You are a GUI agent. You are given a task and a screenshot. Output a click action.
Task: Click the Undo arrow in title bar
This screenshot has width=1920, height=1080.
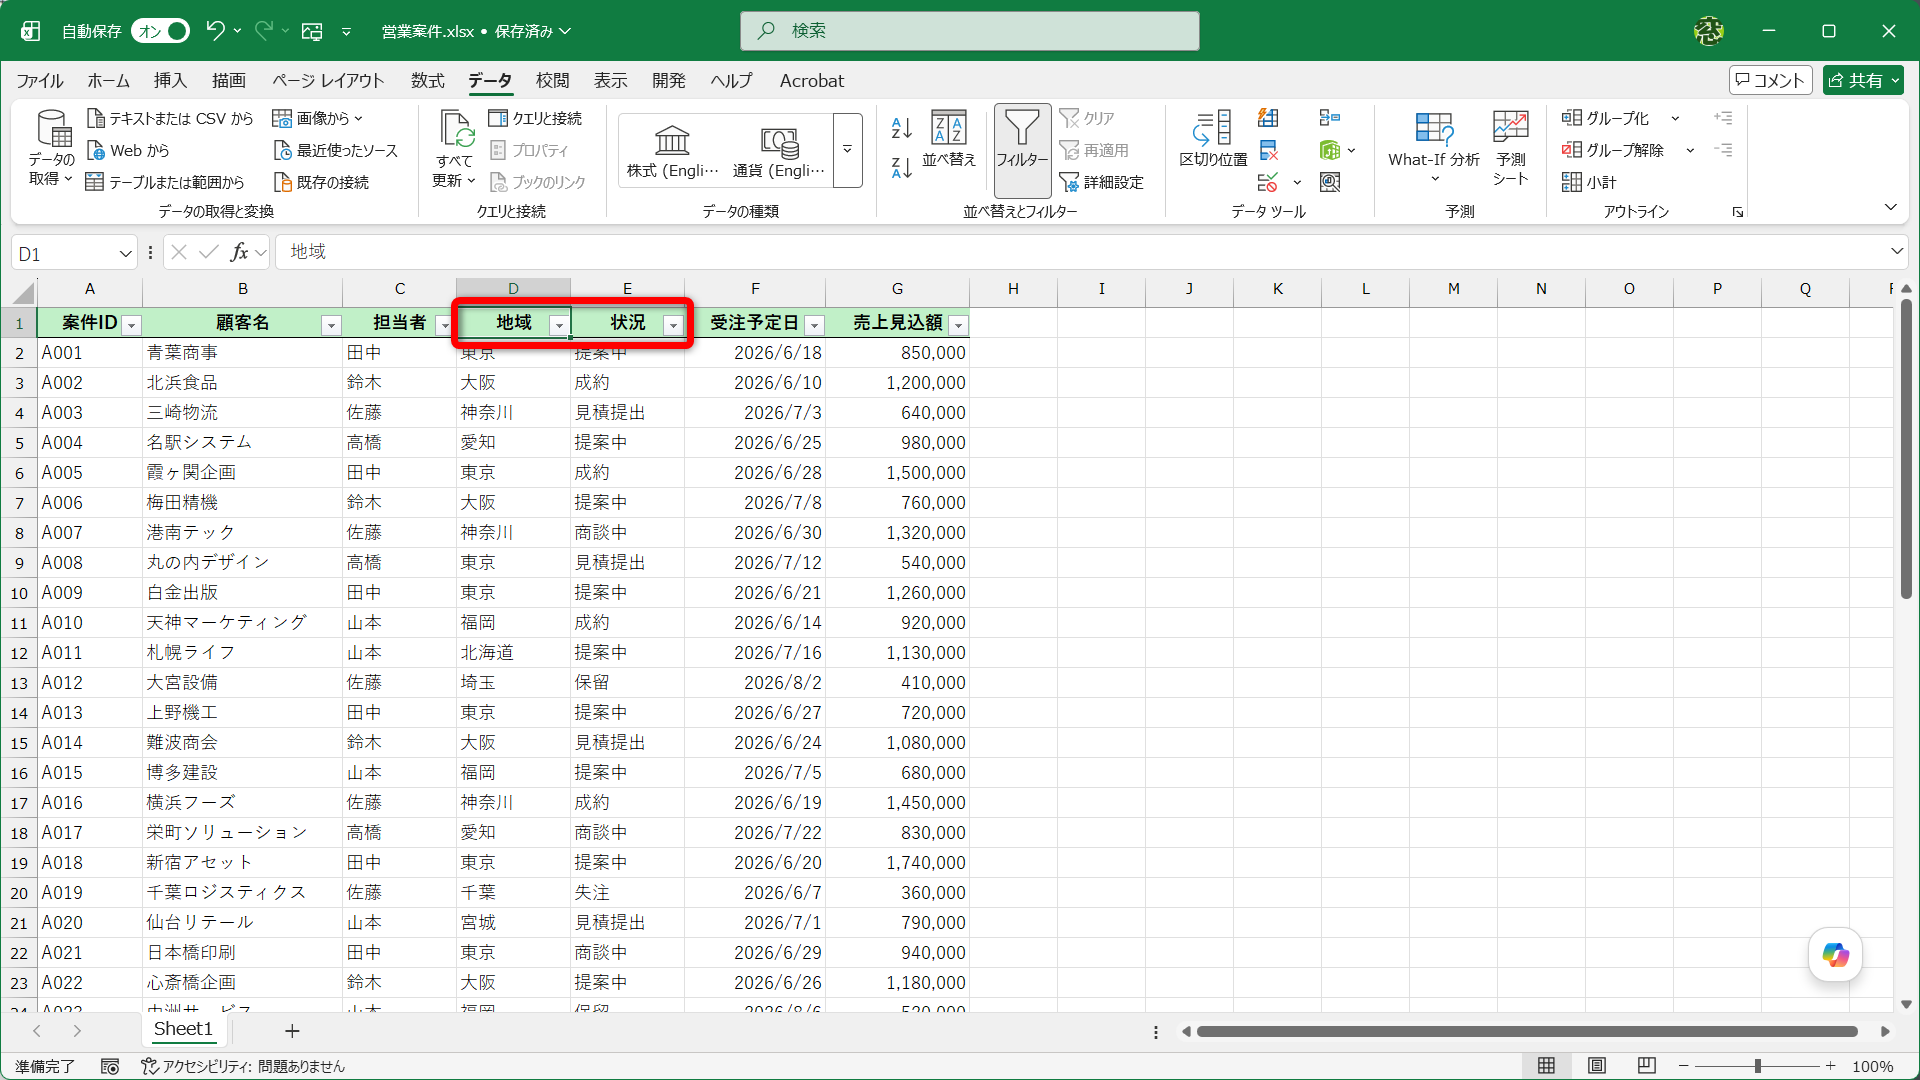215,31
